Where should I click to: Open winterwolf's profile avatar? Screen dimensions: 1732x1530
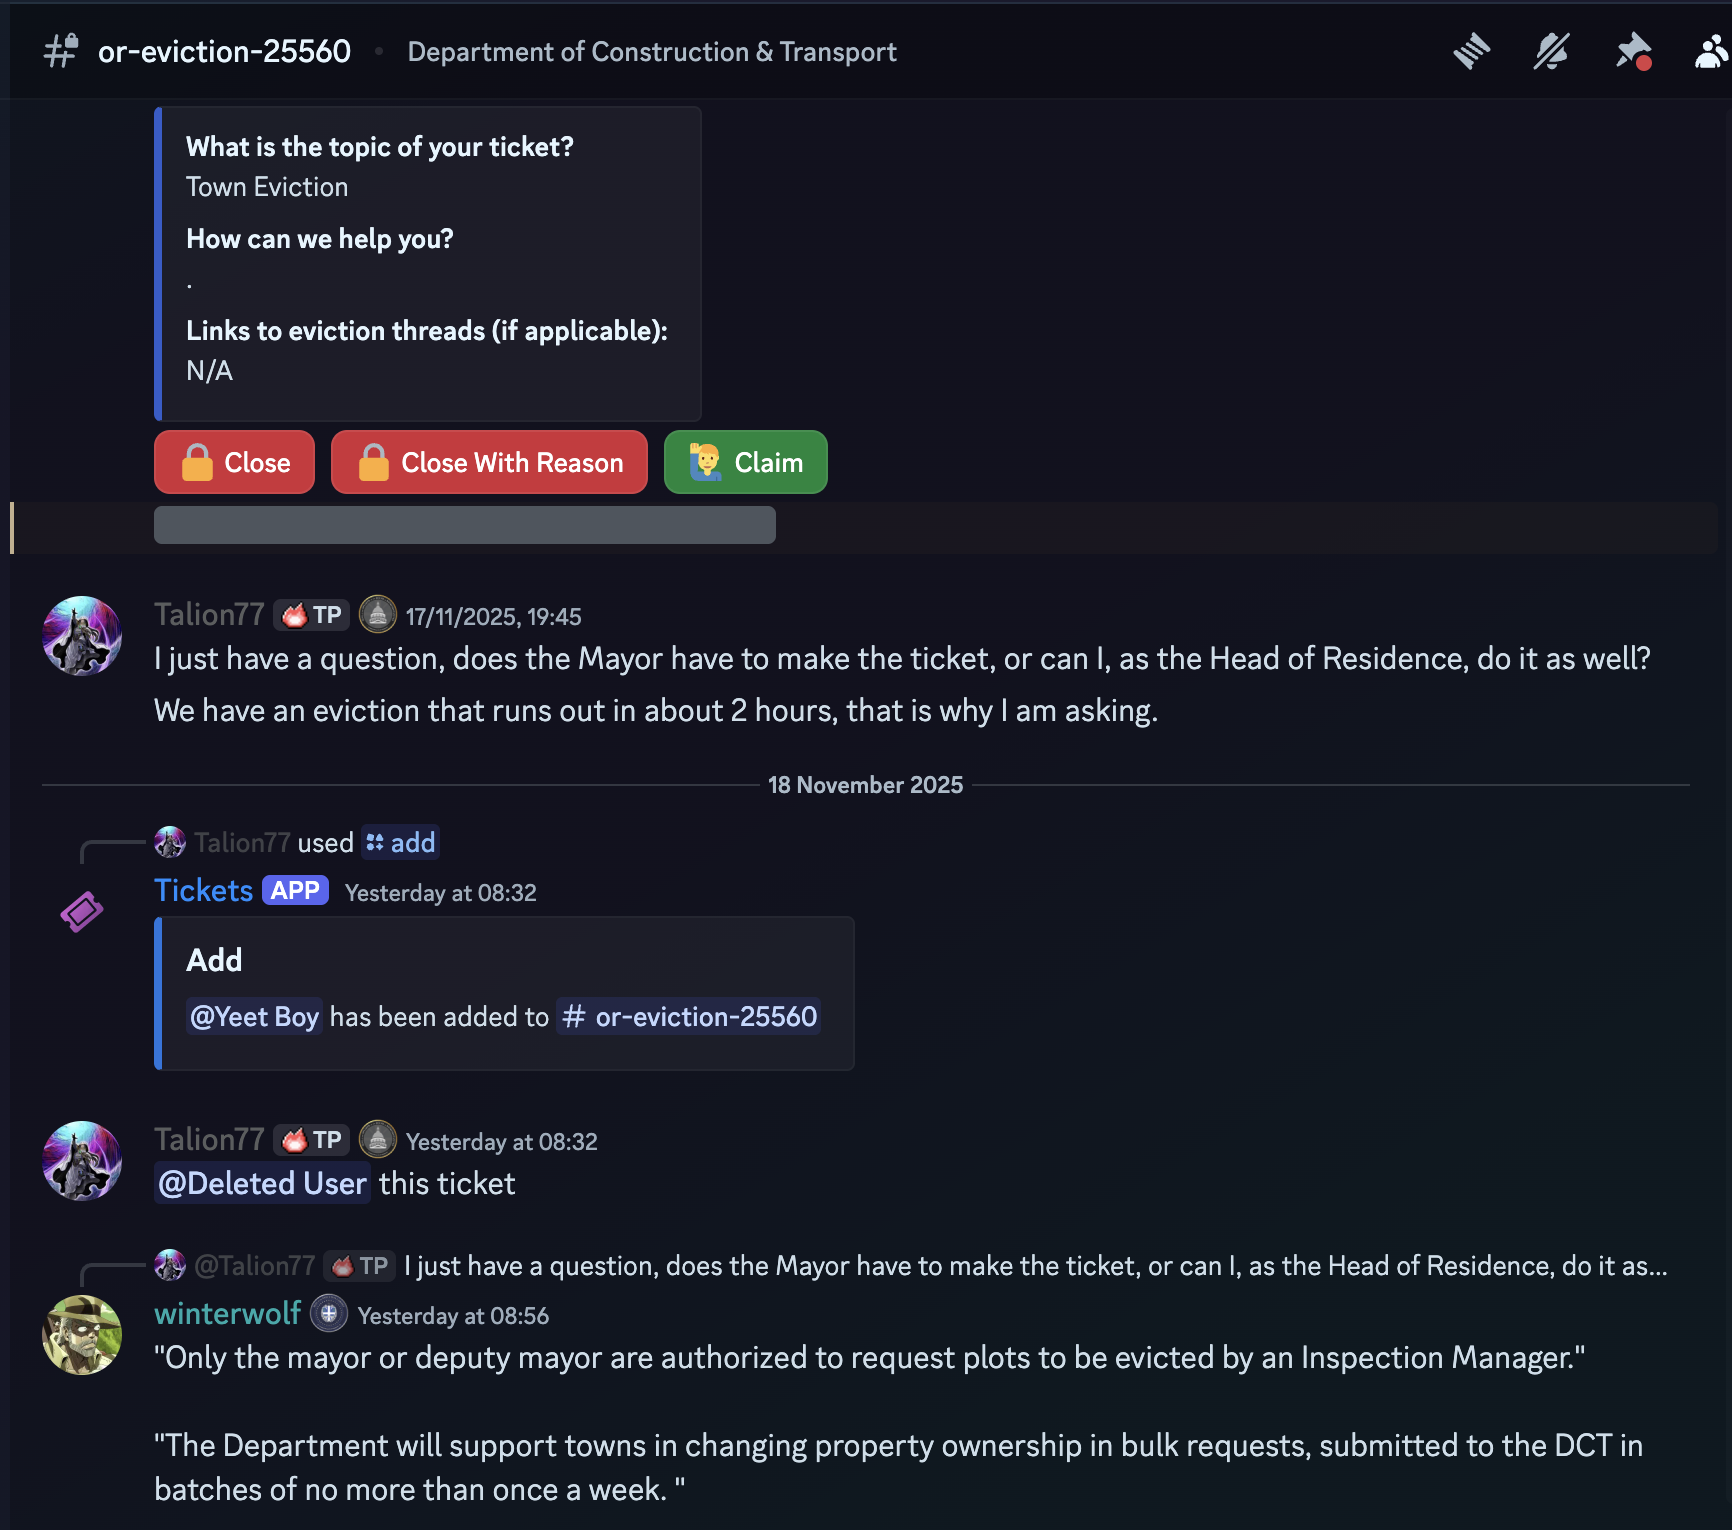pyautogui.click(x=82, y=1335)
